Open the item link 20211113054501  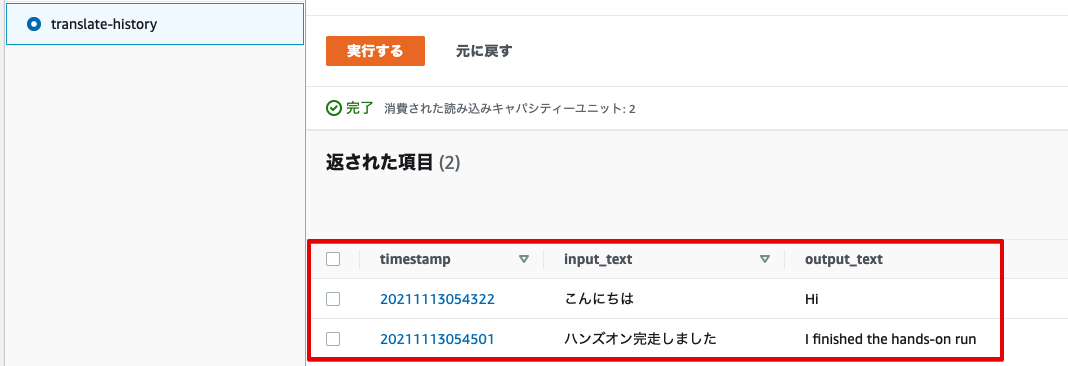[x=437, y=339]
